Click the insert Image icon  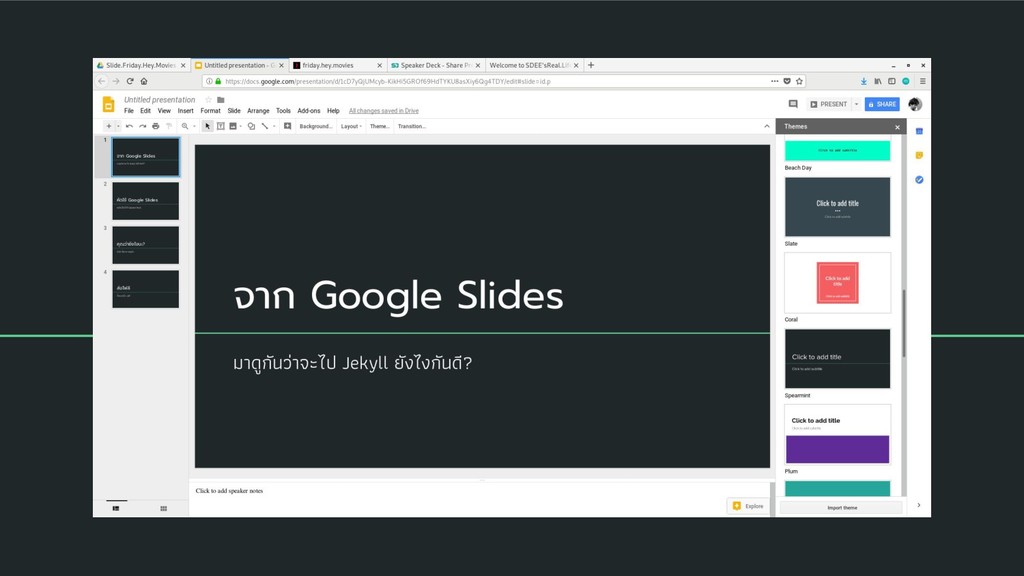pyautogui.click(x=233, y=126)
